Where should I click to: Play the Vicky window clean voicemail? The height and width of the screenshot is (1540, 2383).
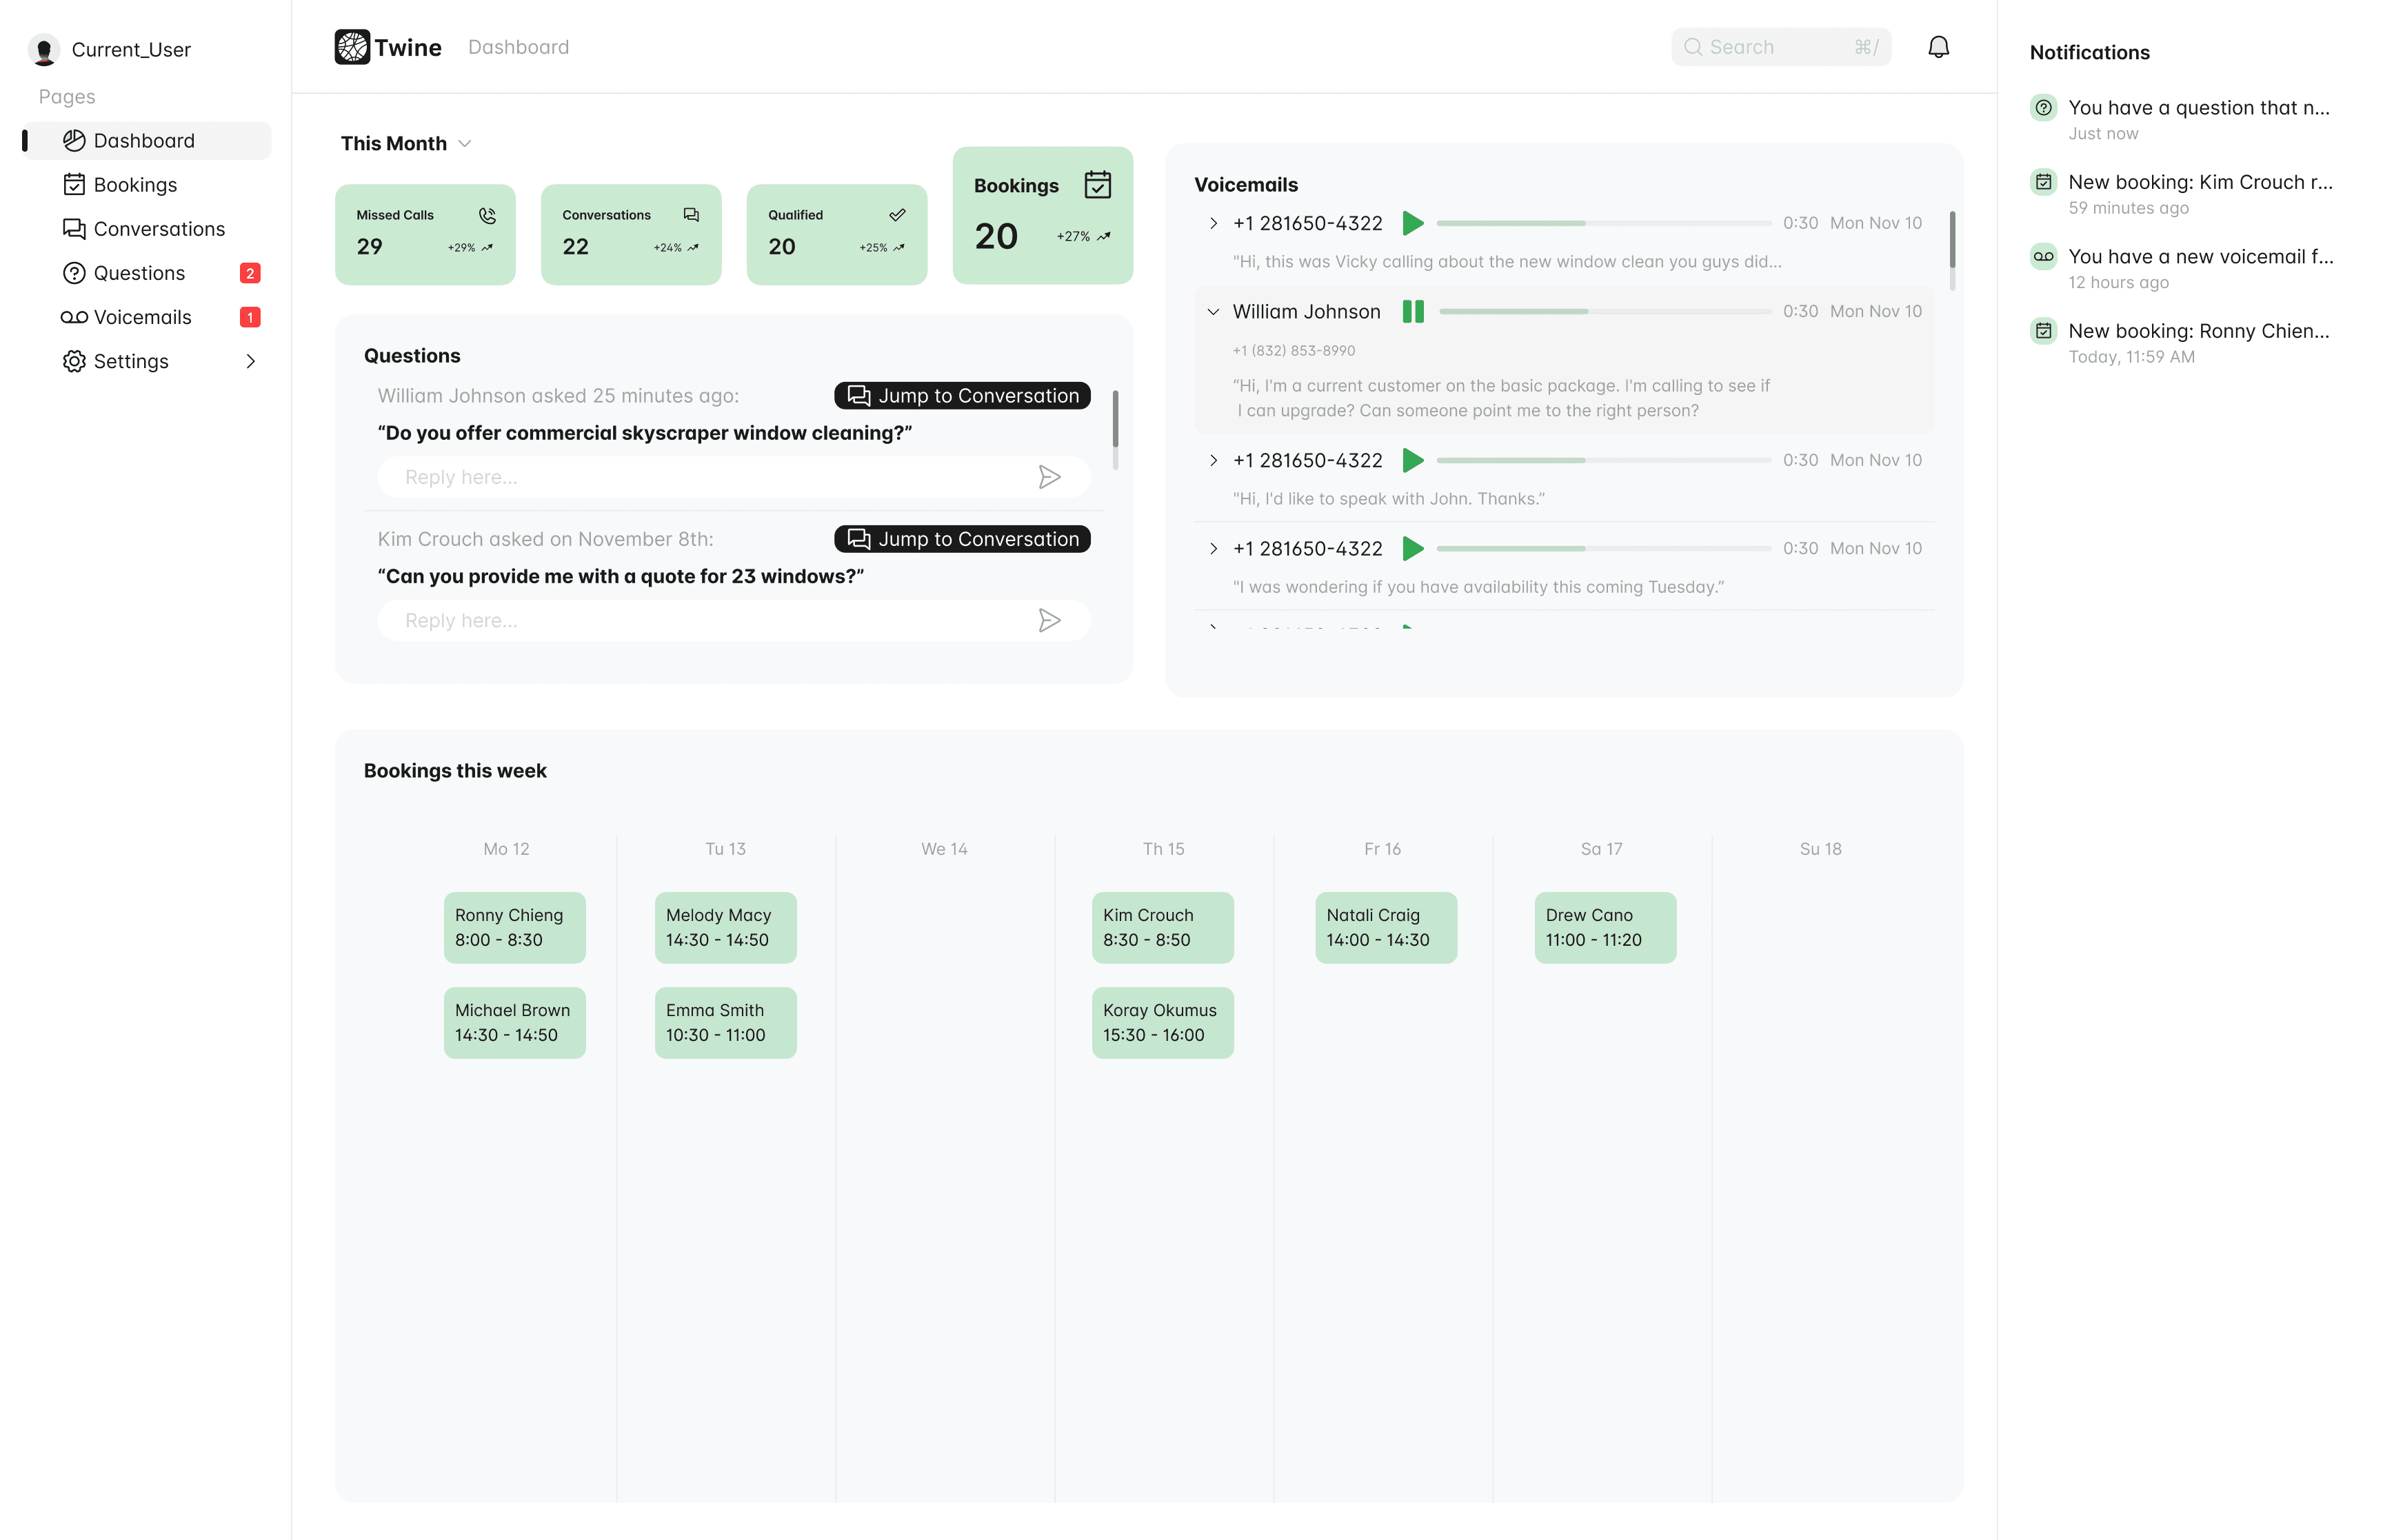[x=1412, y=223]
